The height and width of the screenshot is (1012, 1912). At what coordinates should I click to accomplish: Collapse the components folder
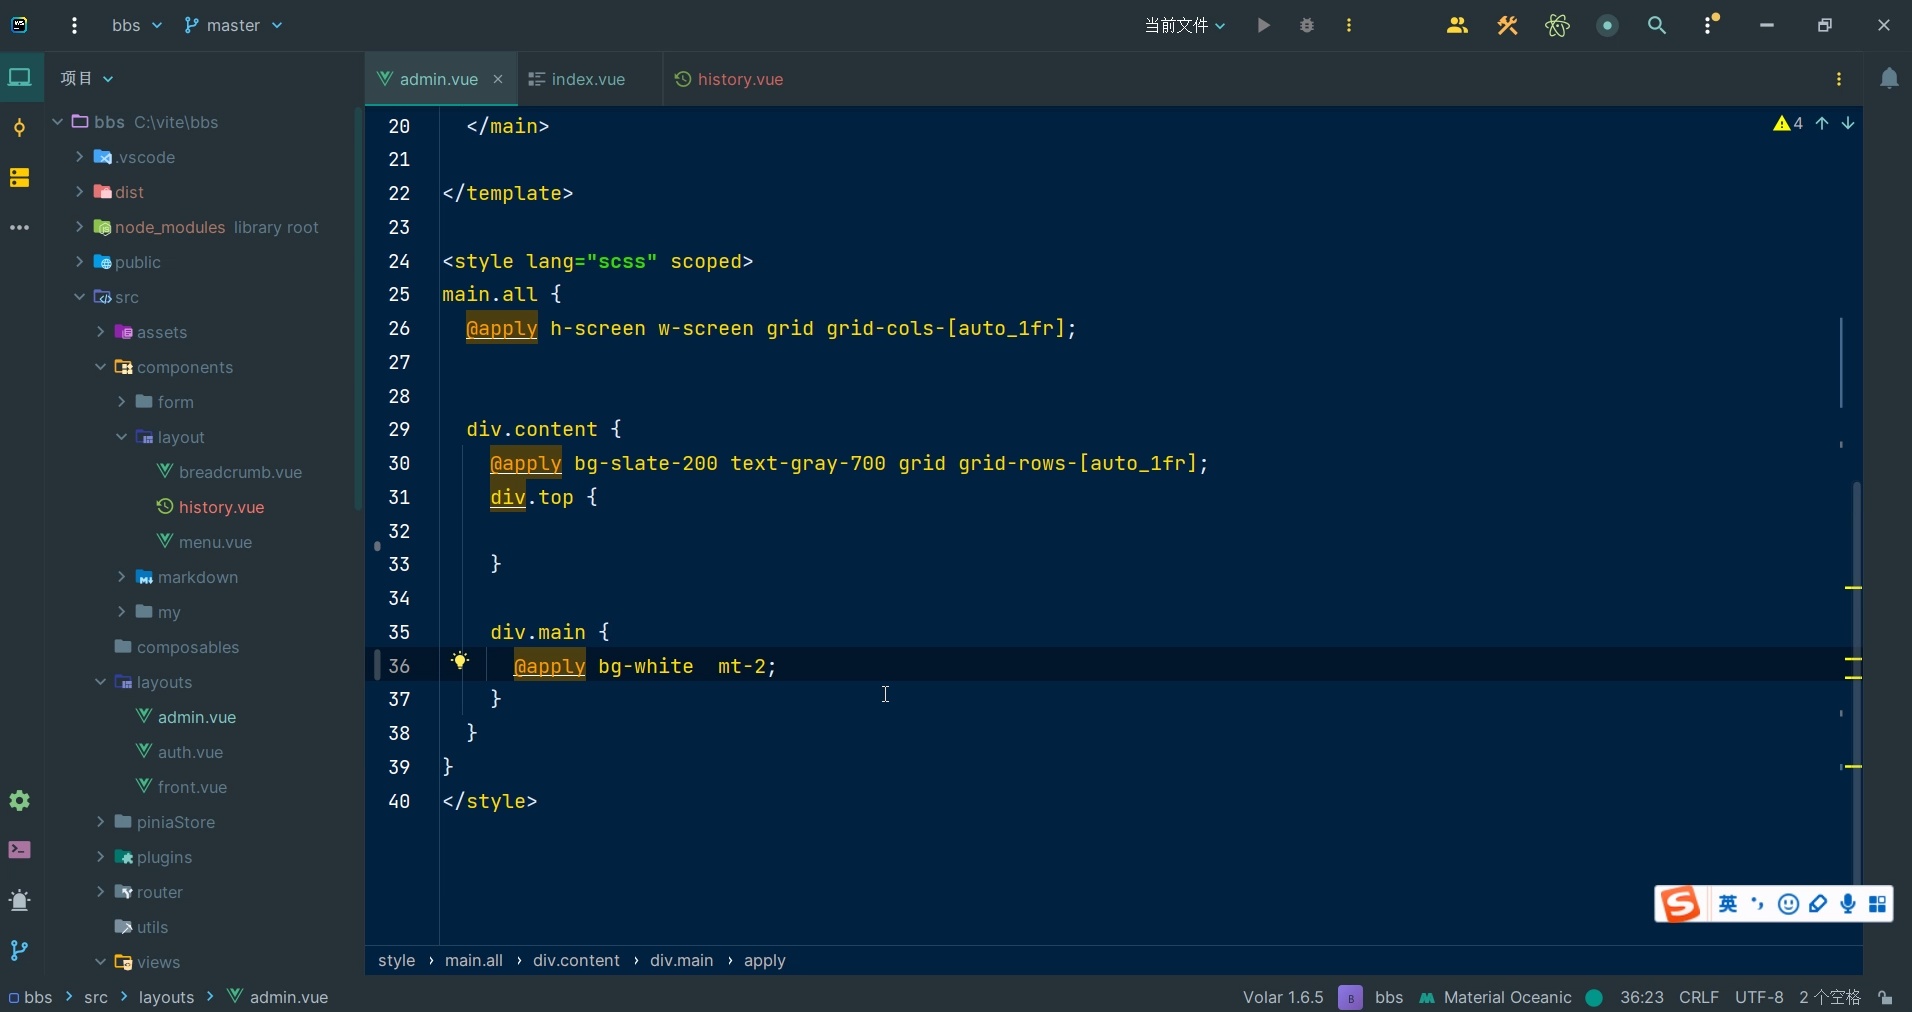(100, 367)
